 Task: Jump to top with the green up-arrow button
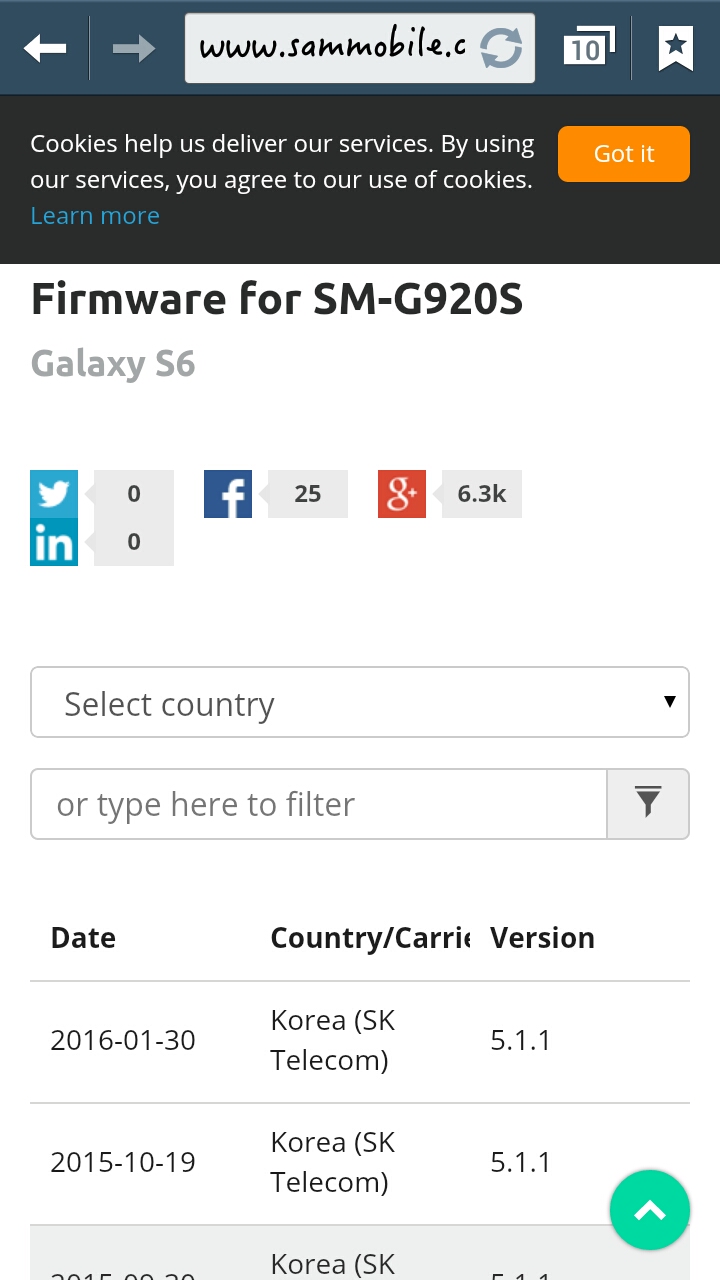point(650,1210)
